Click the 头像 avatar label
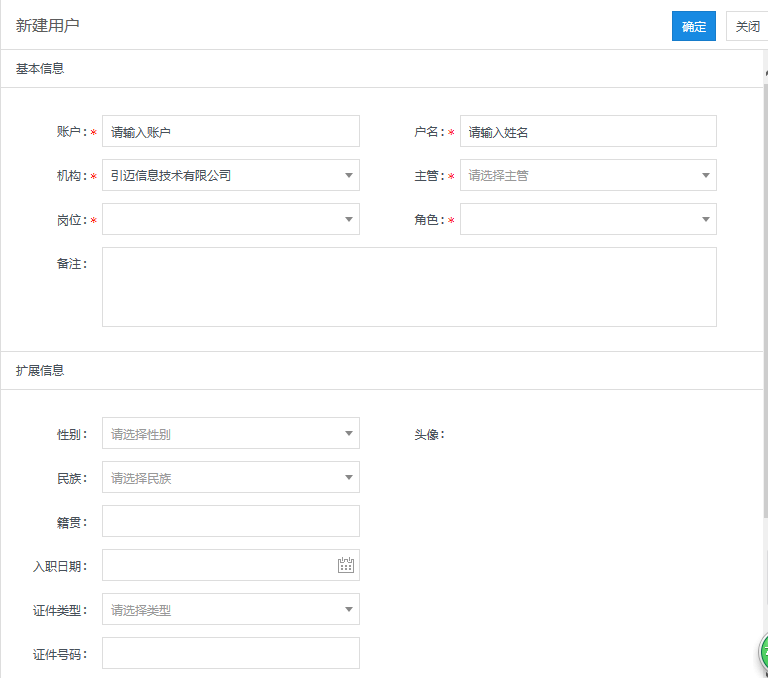 (429, 435)
